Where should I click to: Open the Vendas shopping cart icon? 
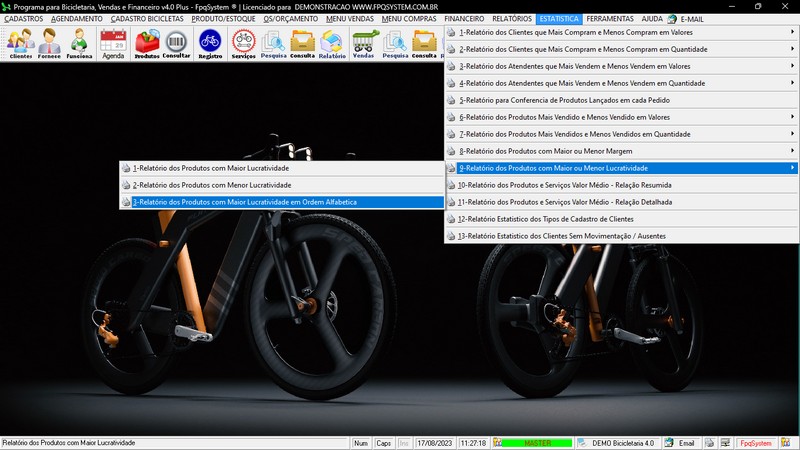tap(364, 43)
